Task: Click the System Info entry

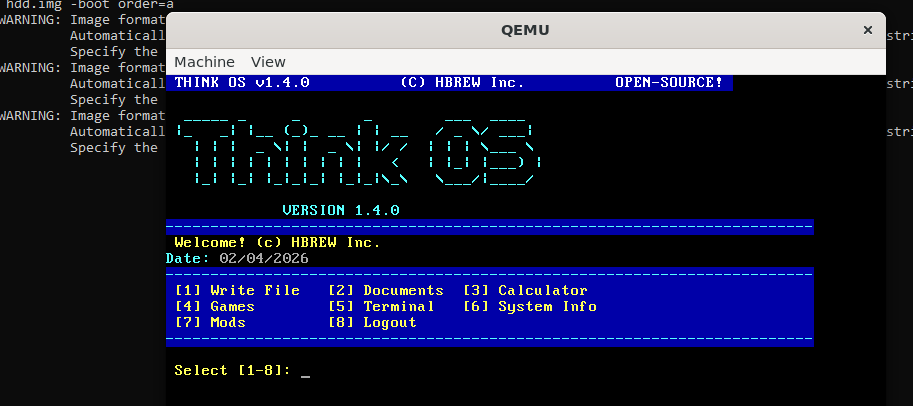Action: pyautogui.click(x=530, y=307)
